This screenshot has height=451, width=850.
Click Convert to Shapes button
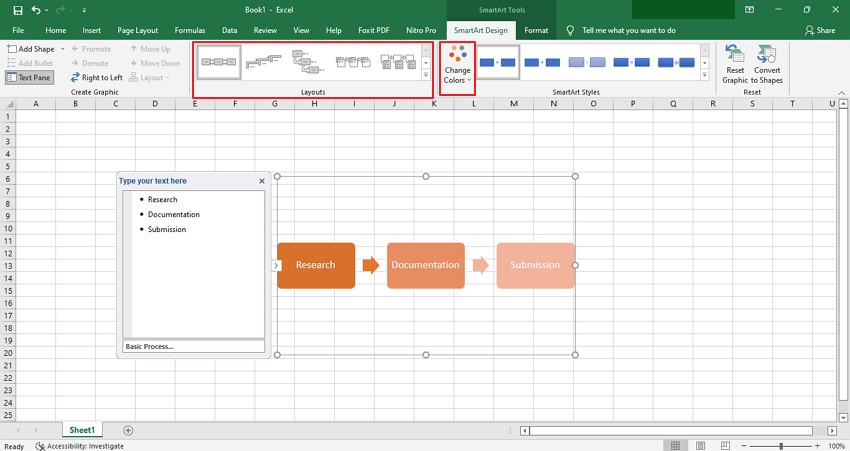(767, 65)
